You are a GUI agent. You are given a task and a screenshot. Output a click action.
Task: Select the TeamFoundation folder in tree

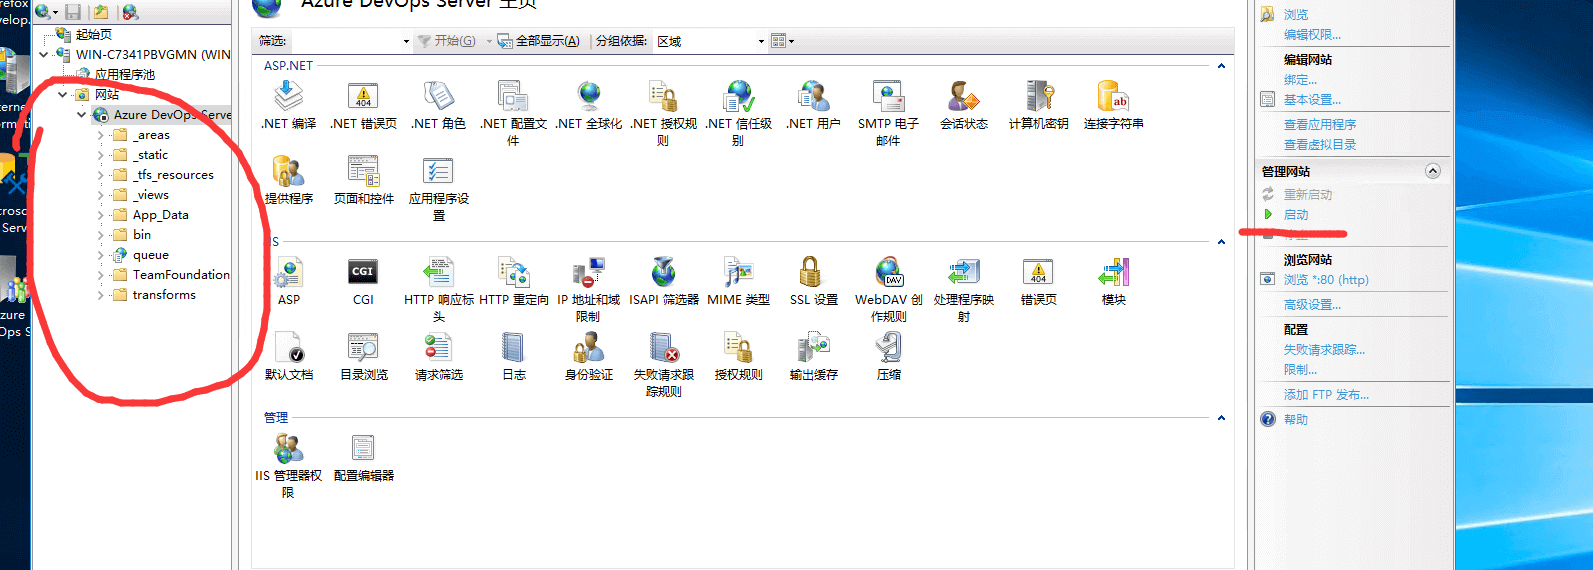(x=180, y=275)
